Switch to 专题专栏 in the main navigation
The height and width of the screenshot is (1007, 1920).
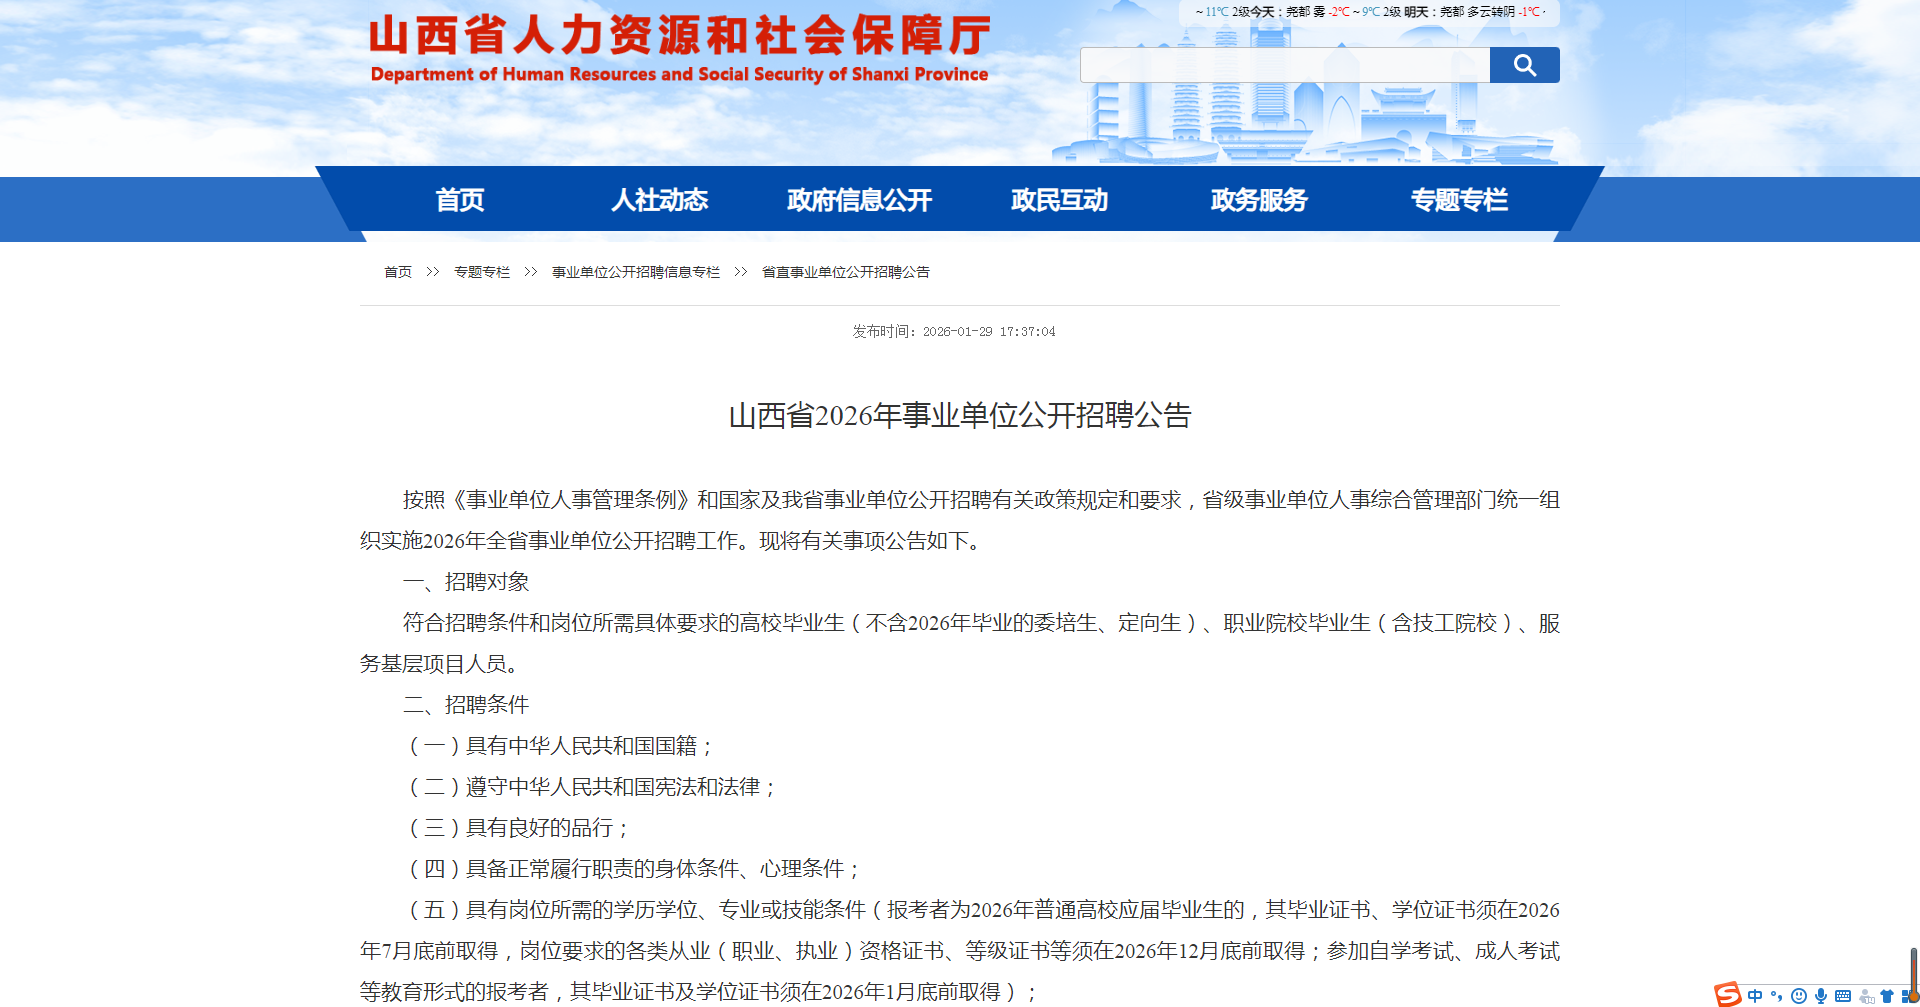tap(1460, 200)
